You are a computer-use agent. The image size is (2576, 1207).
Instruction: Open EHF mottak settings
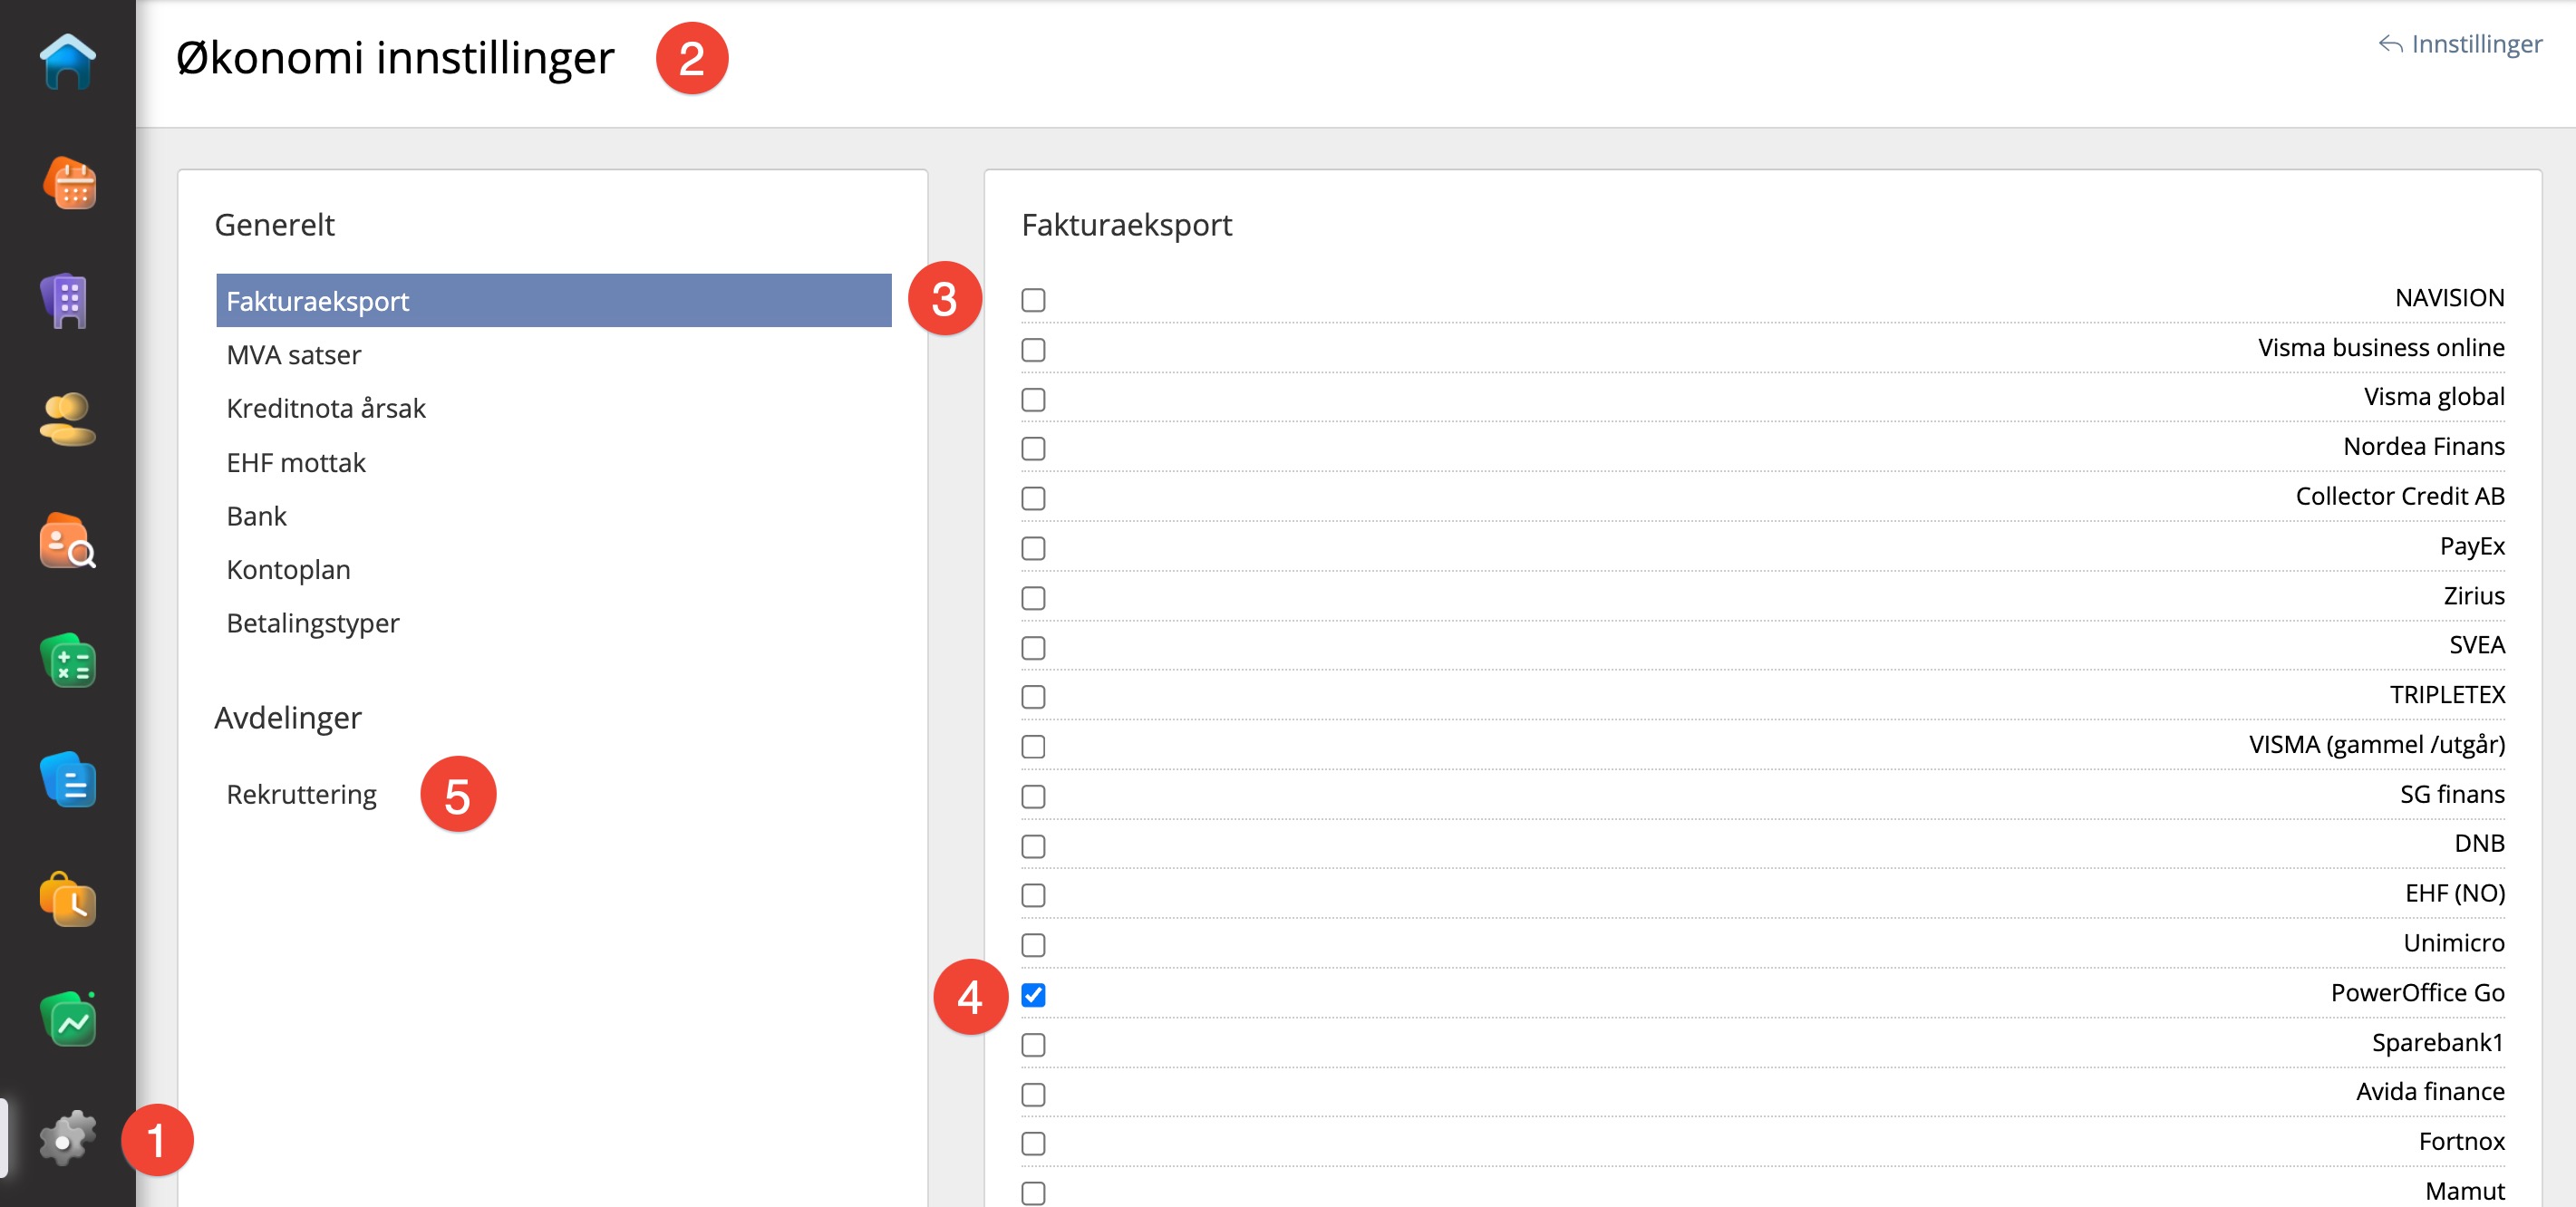click(296, 462)
